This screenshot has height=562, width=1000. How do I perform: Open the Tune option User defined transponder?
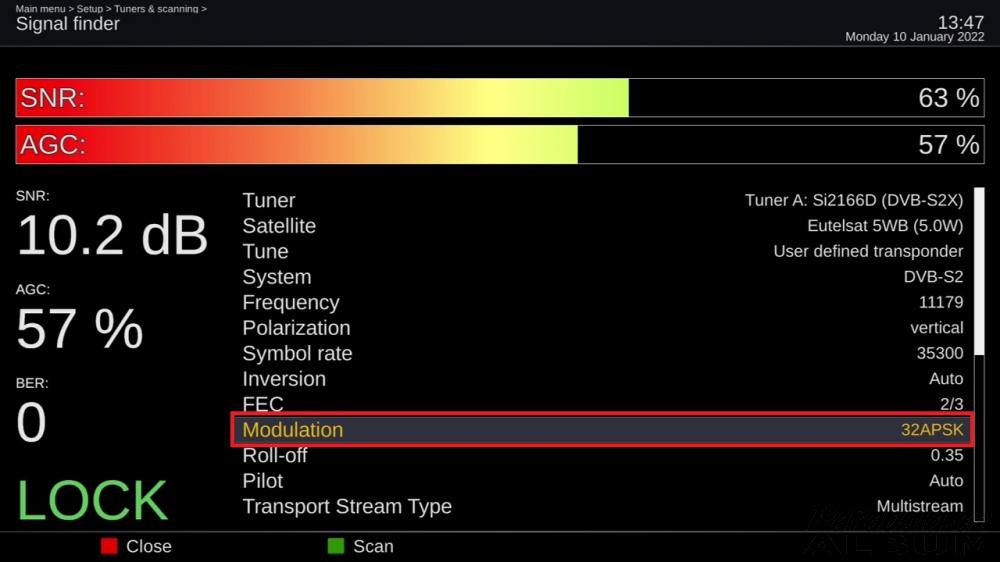tap(602, 251)
